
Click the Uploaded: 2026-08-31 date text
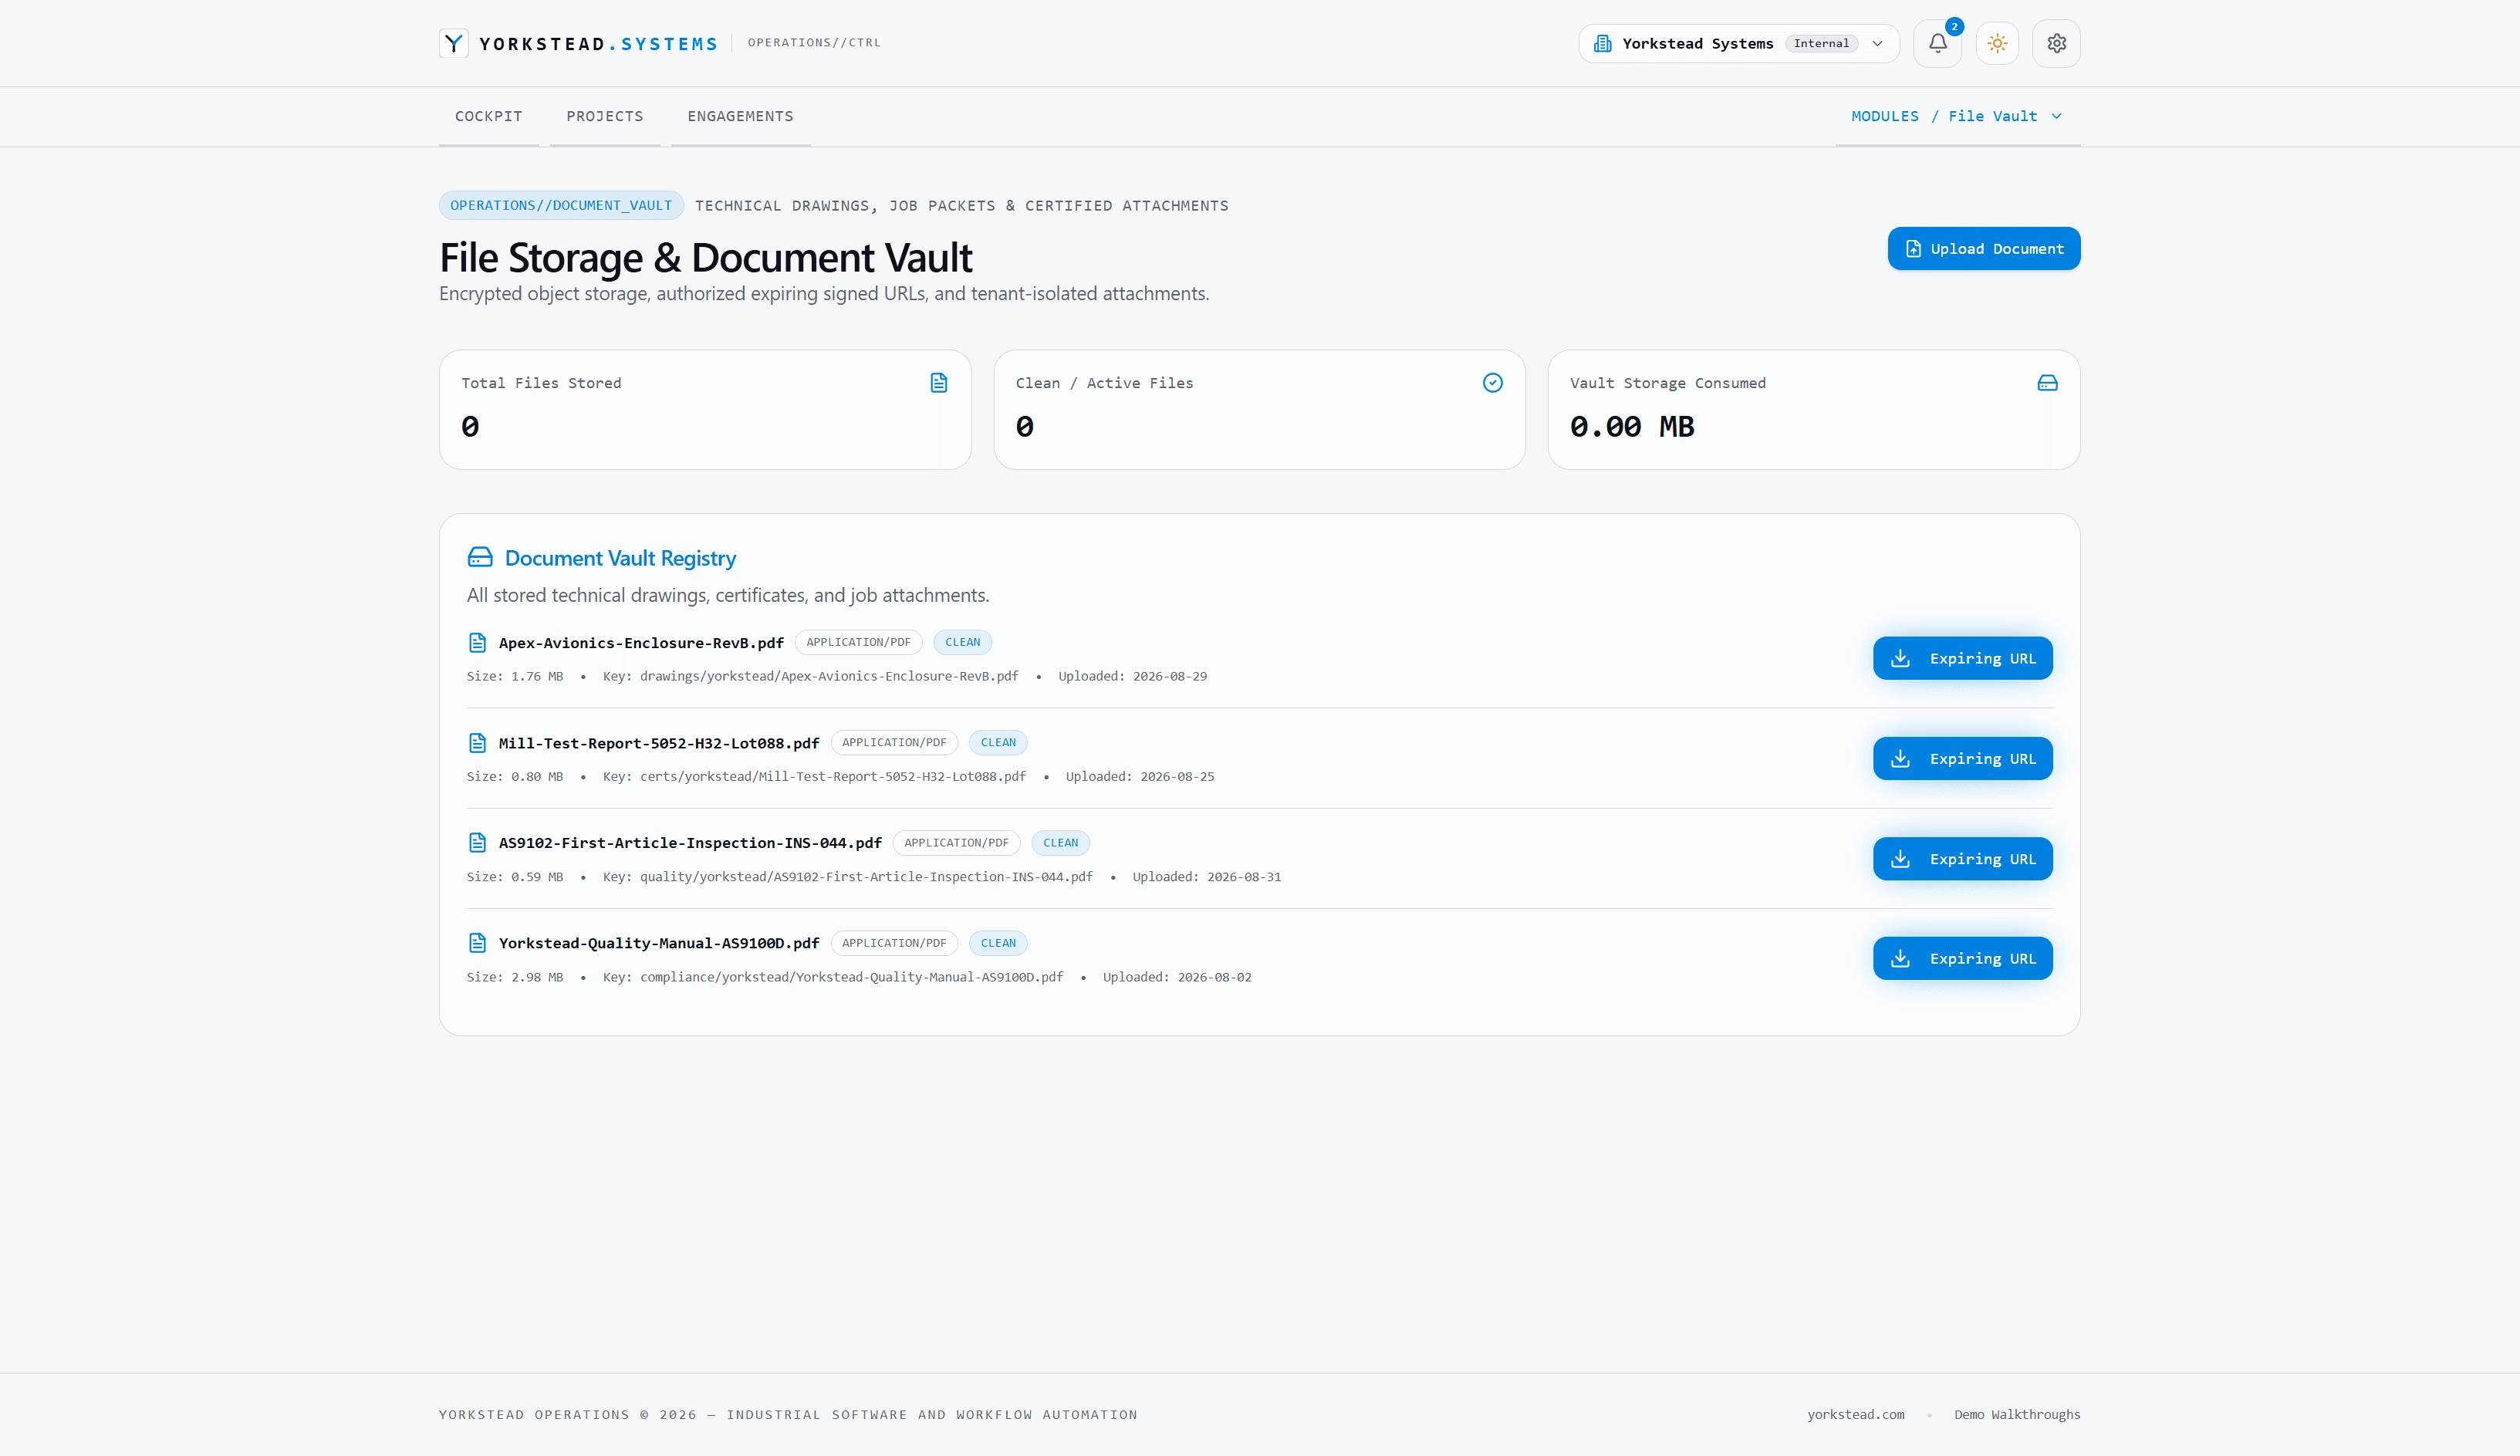click(1206, 877)
